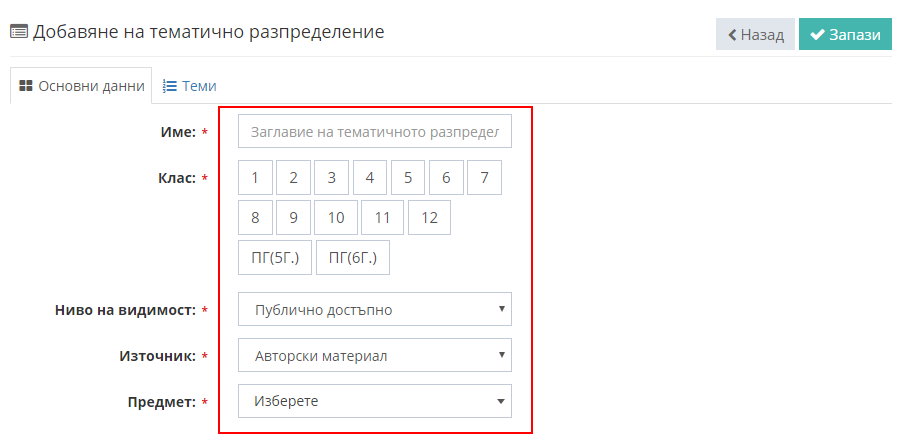Viewport: 901px width, 443px height.
Task: Select class 12 button
Action: pyautogui.click(x=429, y=218)
